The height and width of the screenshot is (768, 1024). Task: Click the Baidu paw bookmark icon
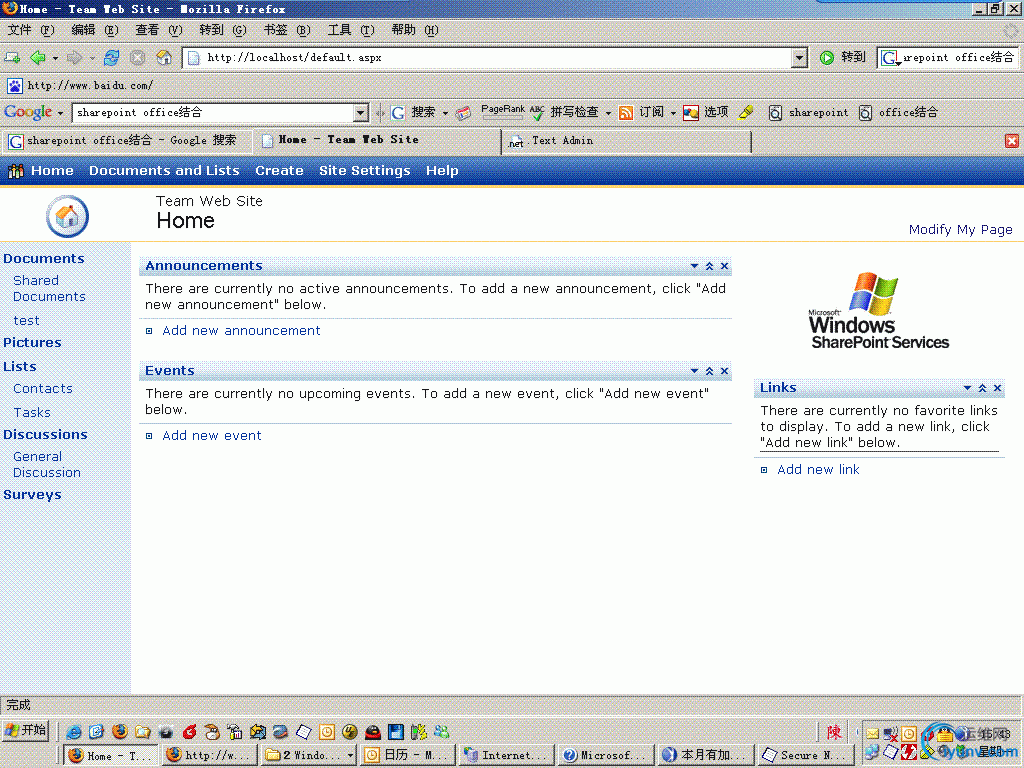coord(14,85)
